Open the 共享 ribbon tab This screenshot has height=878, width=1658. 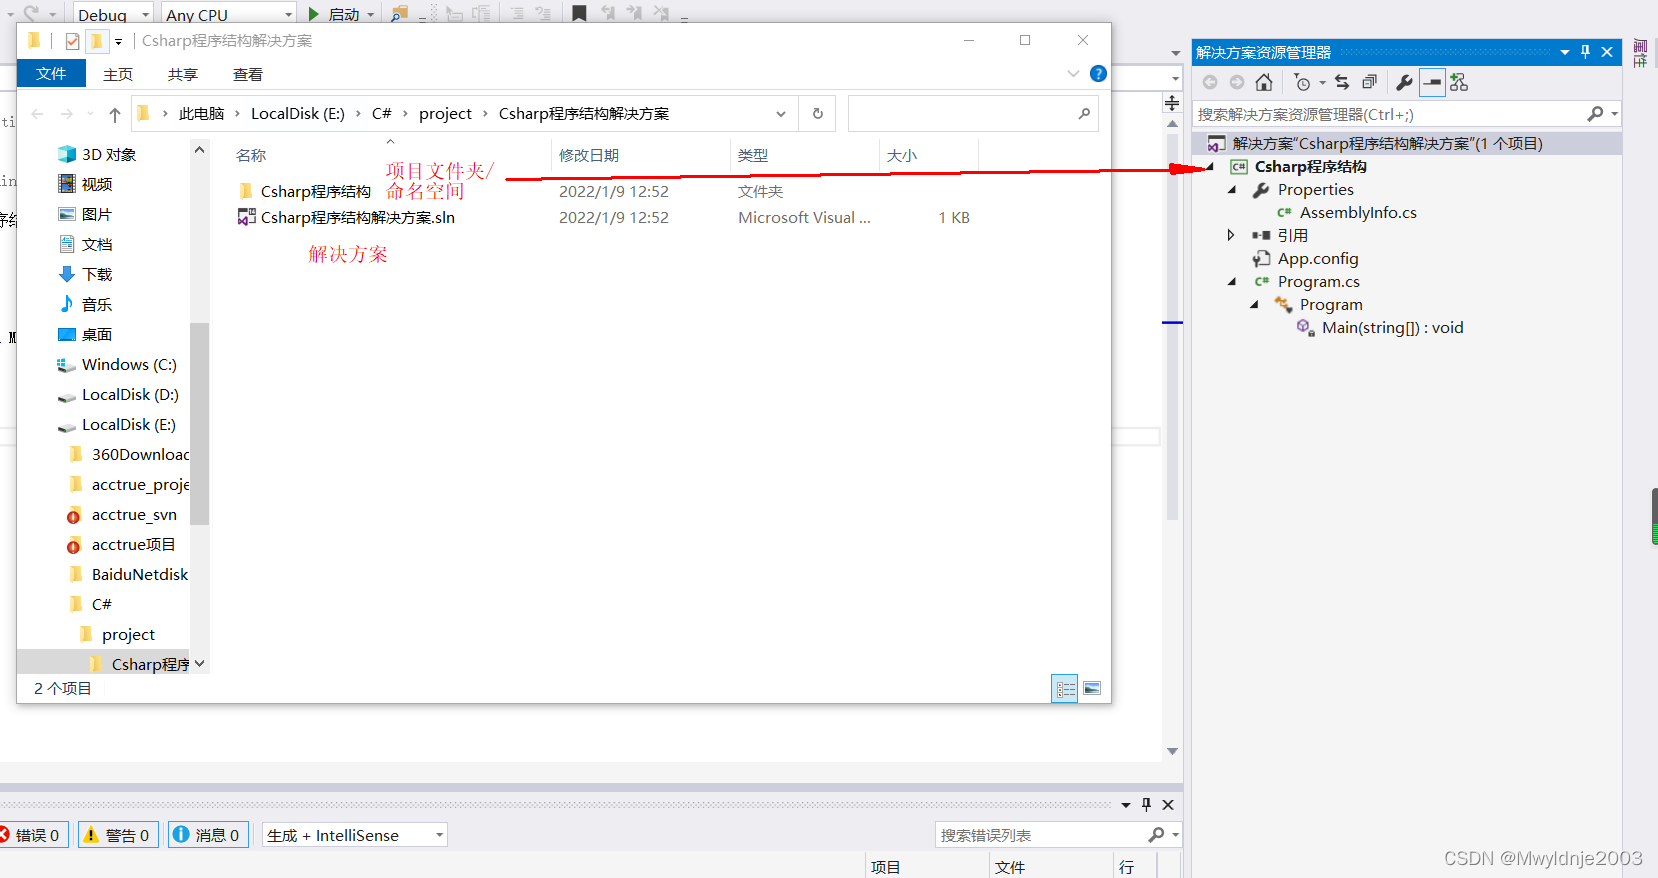click(x=183, y=74)
